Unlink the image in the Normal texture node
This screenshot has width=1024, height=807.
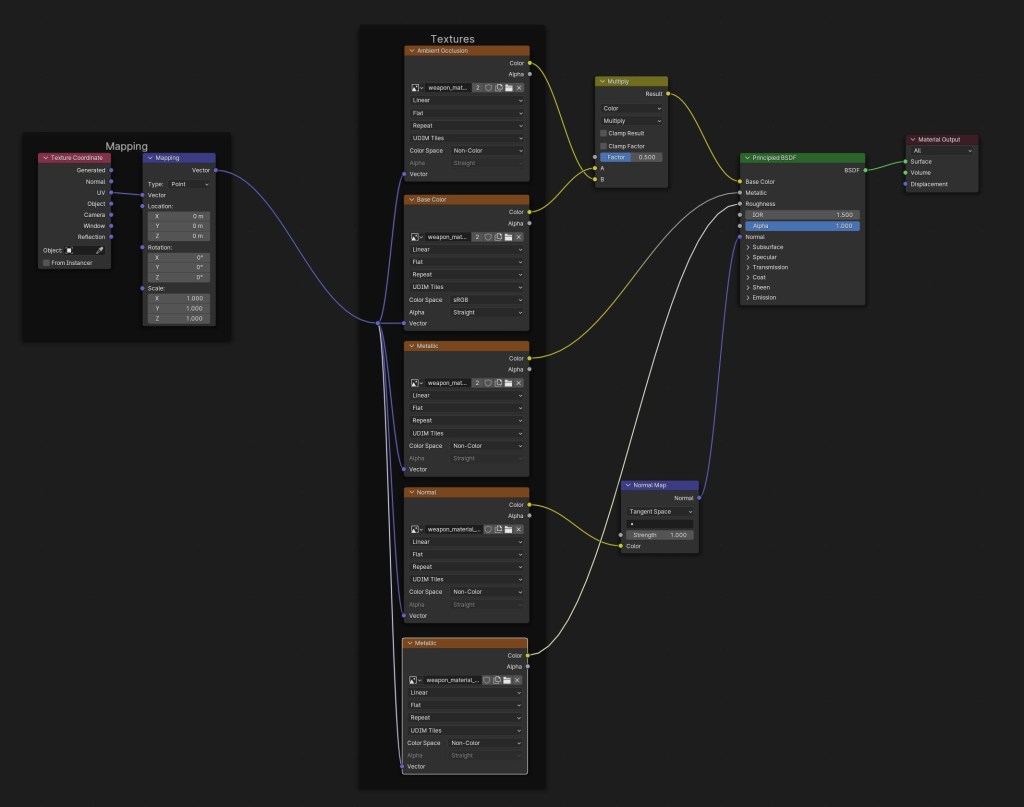(519, 530)
